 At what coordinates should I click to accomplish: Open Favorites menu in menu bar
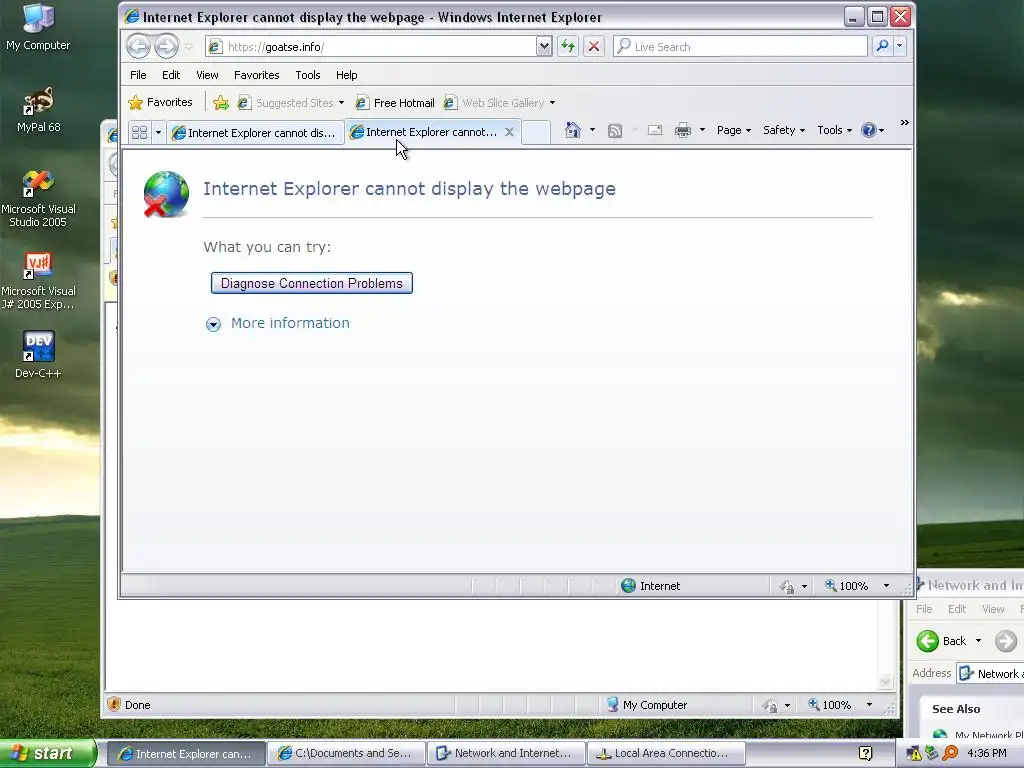(257, 75)
